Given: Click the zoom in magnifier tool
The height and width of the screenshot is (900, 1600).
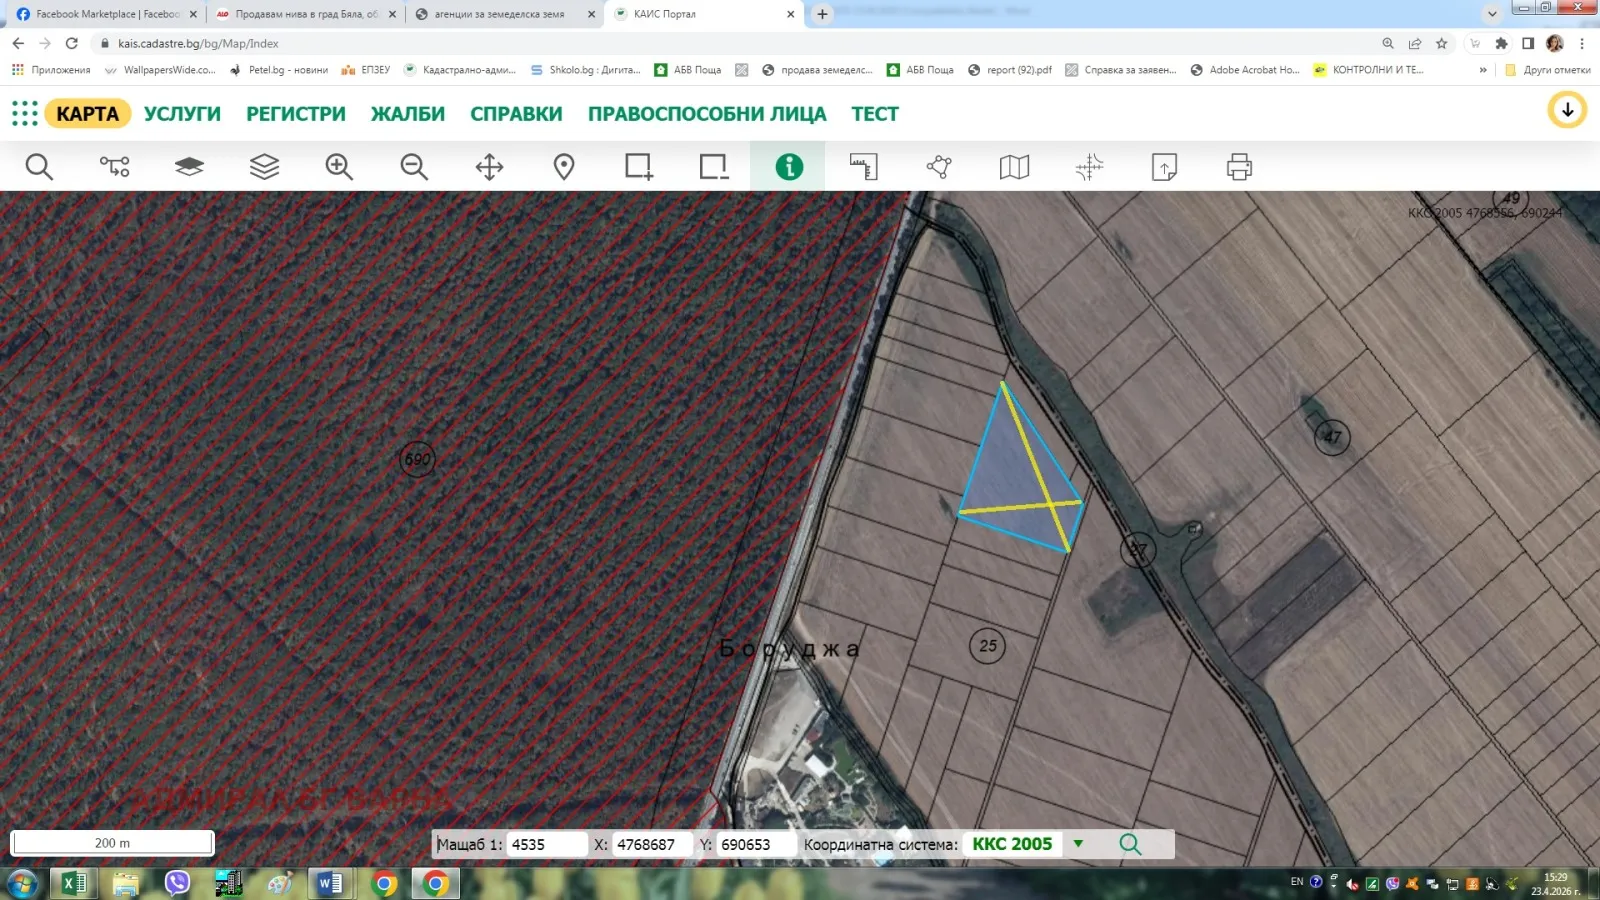Looking at the screenshot, I should [x=339, y=167].
